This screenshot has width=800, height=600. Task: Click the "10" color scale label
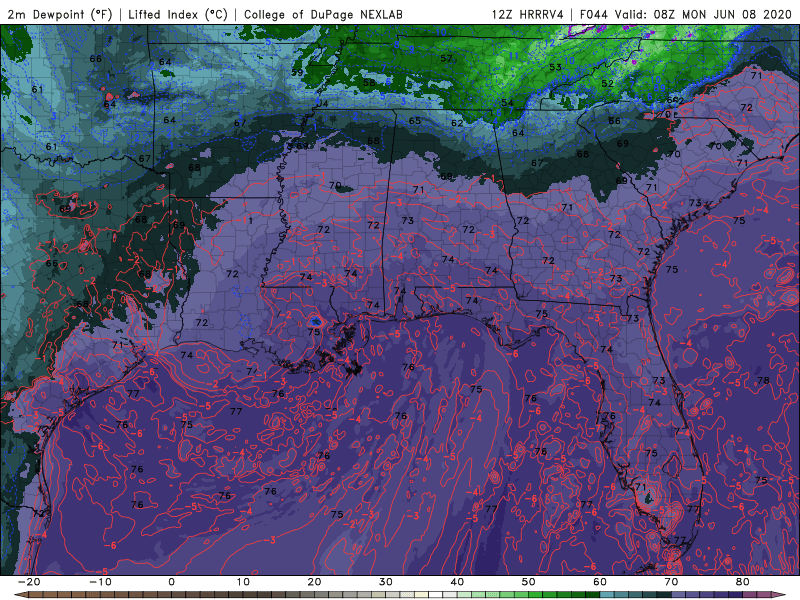pos(243,582)
